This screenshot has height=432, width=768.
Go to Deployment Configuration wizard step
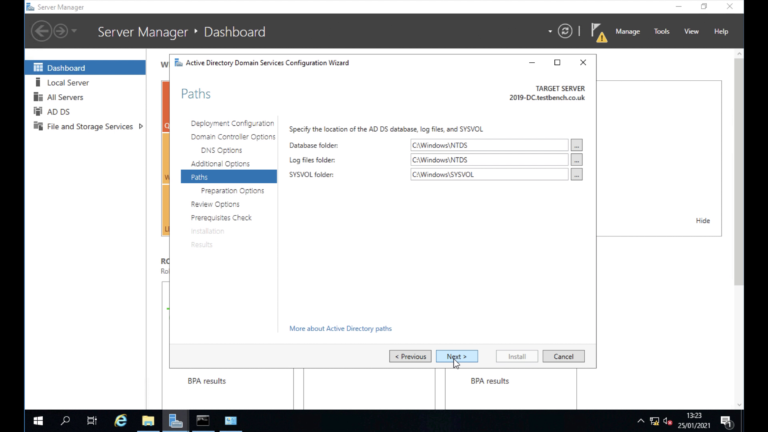[232, 123]
